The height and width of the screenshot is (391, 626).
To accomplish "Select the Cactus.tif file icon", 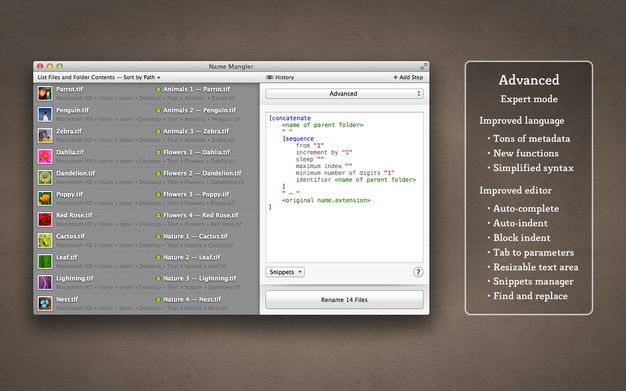I will click(45, 240).
